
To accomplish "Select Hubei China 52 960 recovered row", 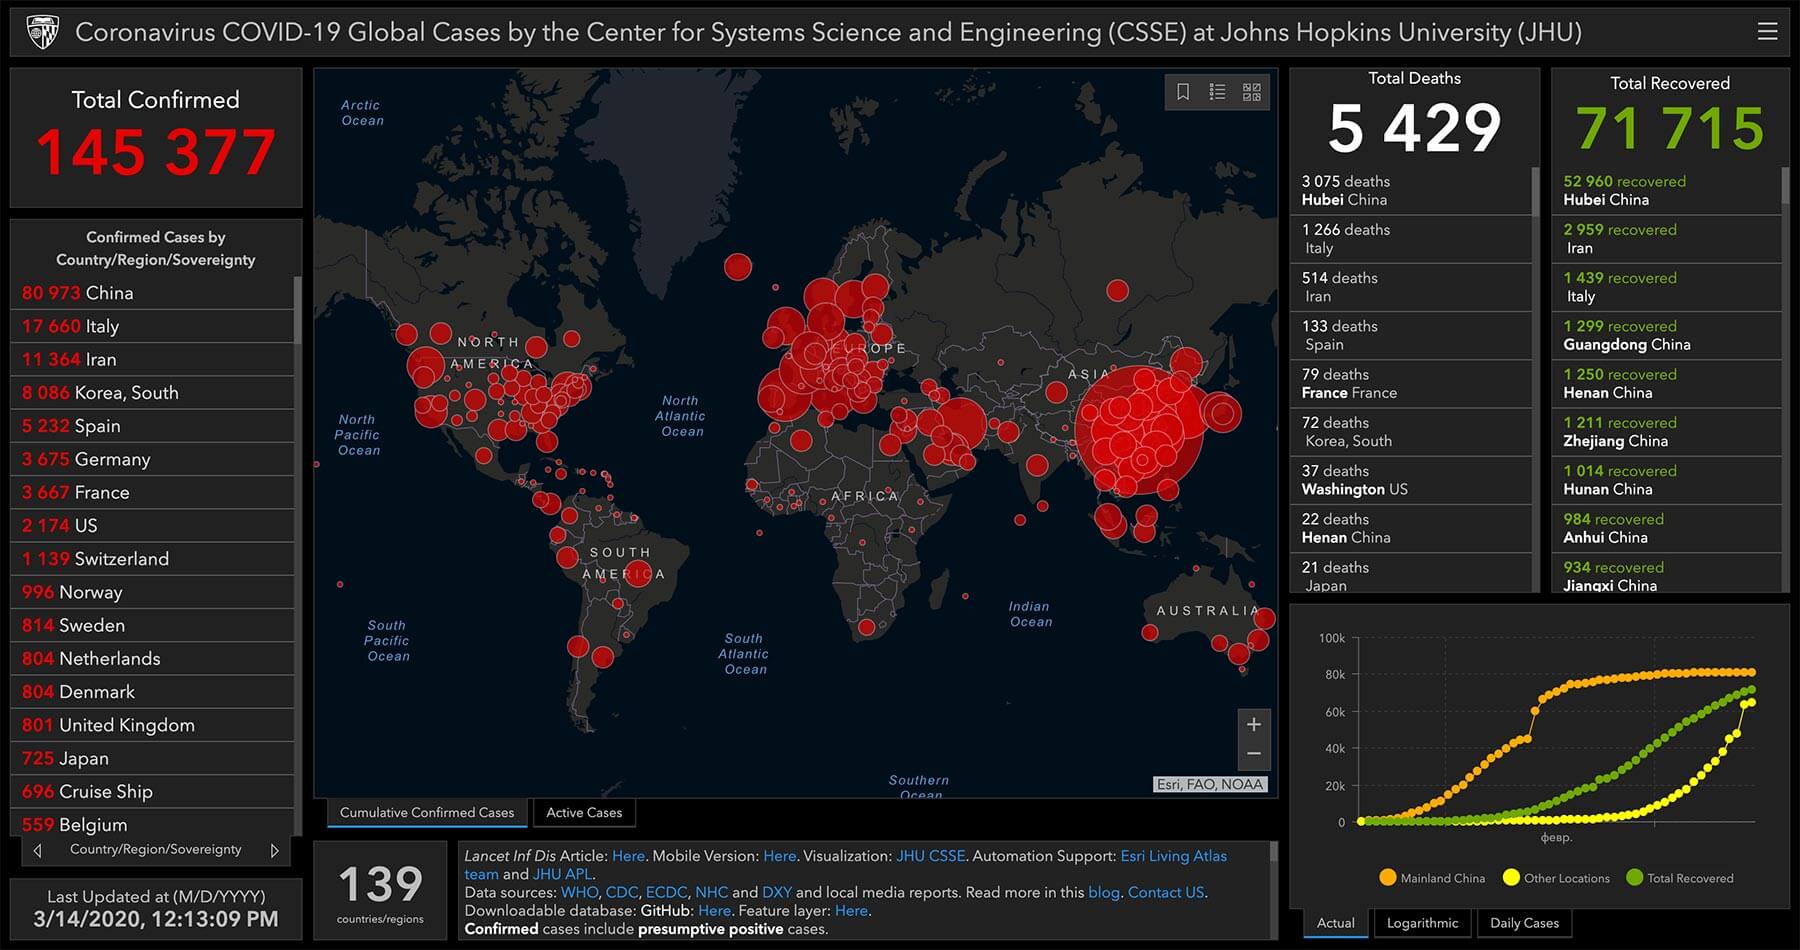I will coord(1667,190).
